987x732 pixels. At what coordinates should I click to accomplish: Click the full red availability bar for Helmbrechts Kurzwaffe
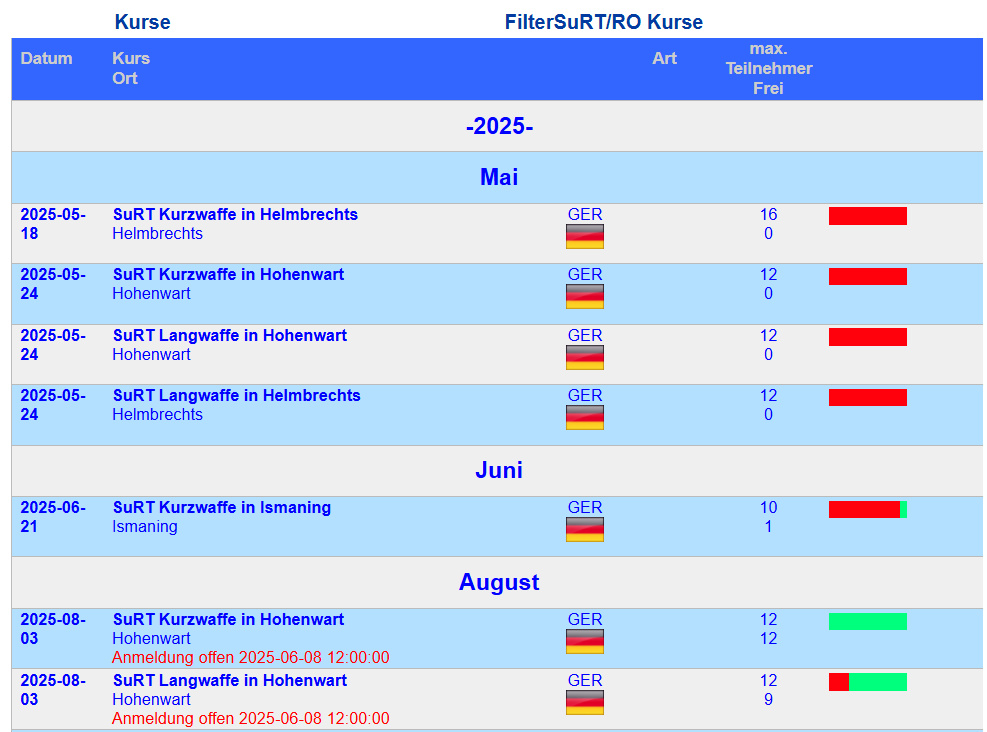point(868,216)
